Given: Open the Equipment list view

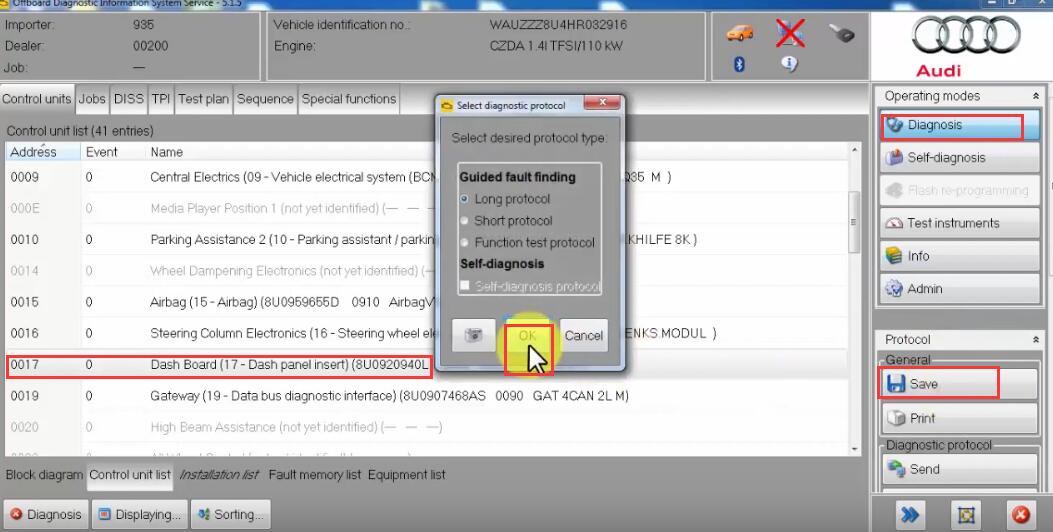Looking at the screenshot, I should click(406, 475).
